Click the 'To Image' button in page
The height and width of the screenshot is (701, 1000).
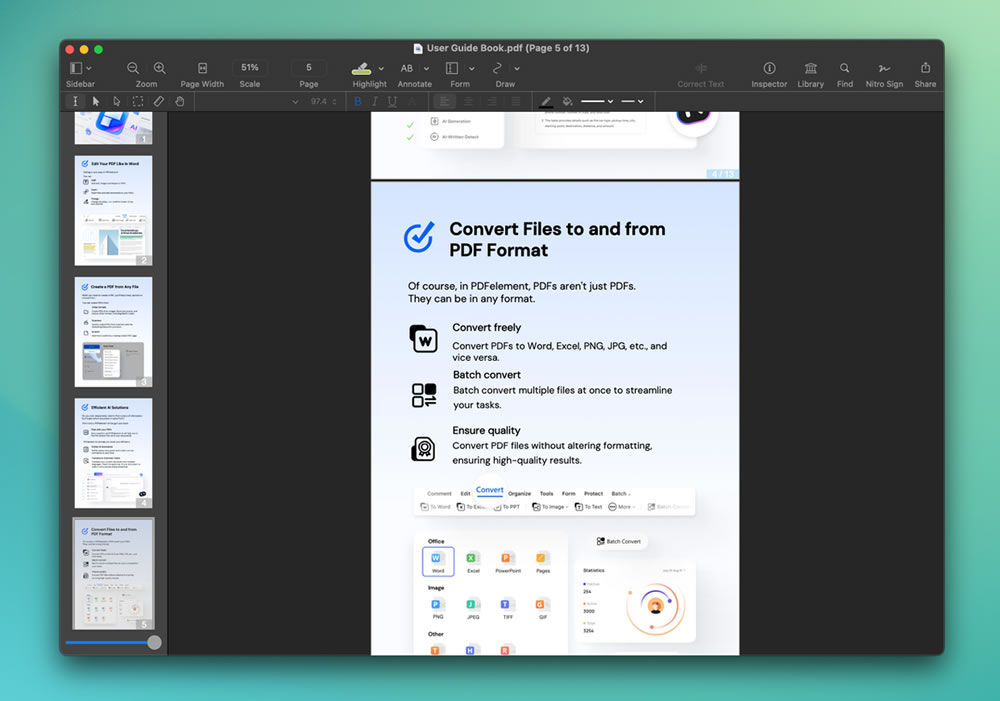click(550, 507)
